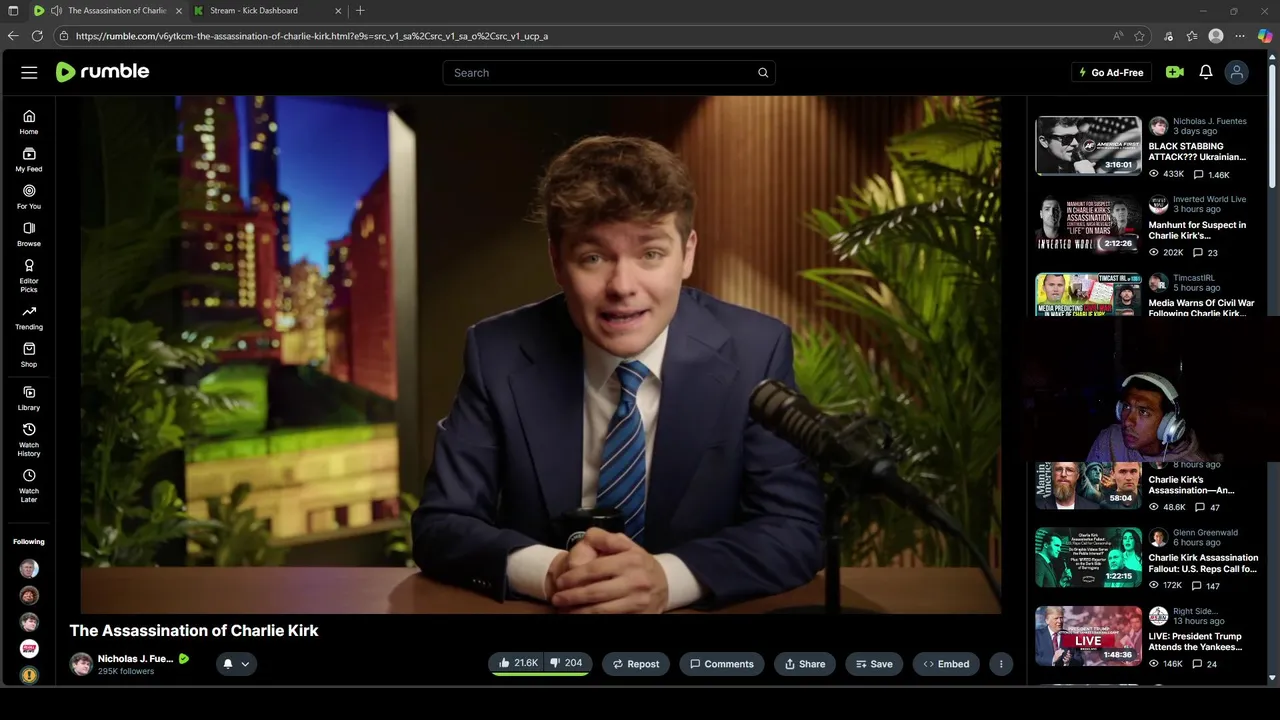The height and width of the screenshot is (720, 1280).
Task: Click the search magnifier icon
Action: [763, 72]
